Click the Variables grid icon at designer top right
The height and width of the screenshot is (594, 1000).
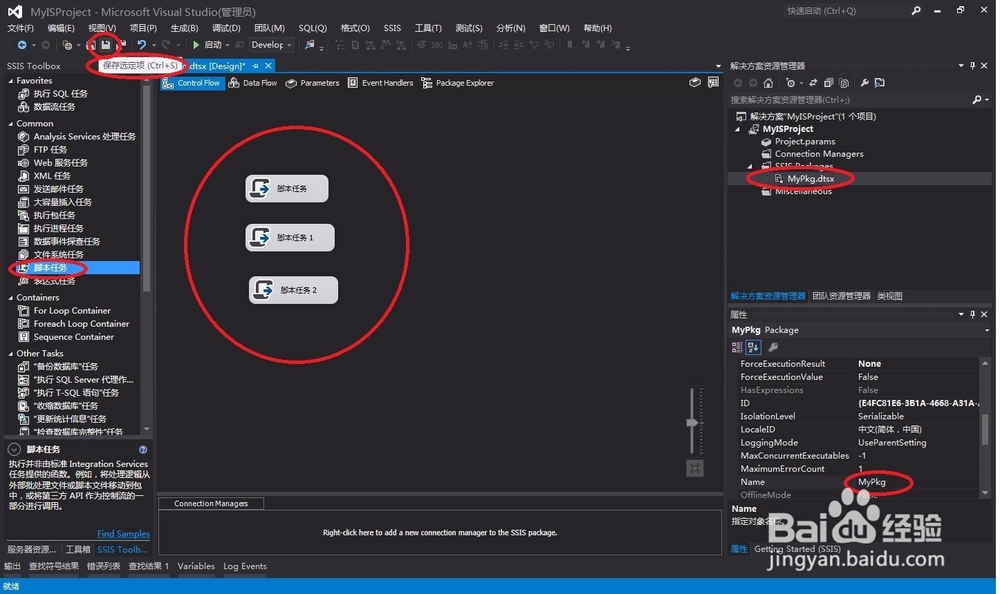(x=713, y=82)
